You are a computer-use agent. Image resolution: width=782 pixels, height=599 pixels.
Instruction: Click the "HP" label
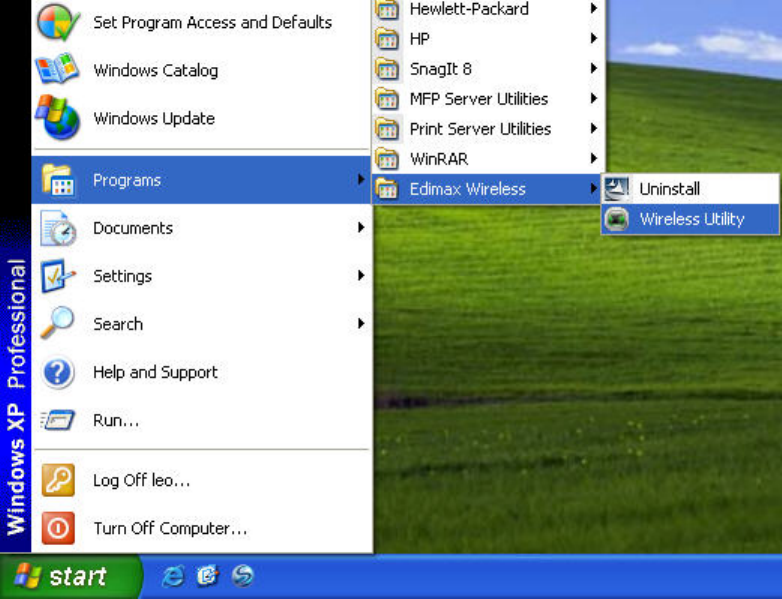click(x=419, y=39)
